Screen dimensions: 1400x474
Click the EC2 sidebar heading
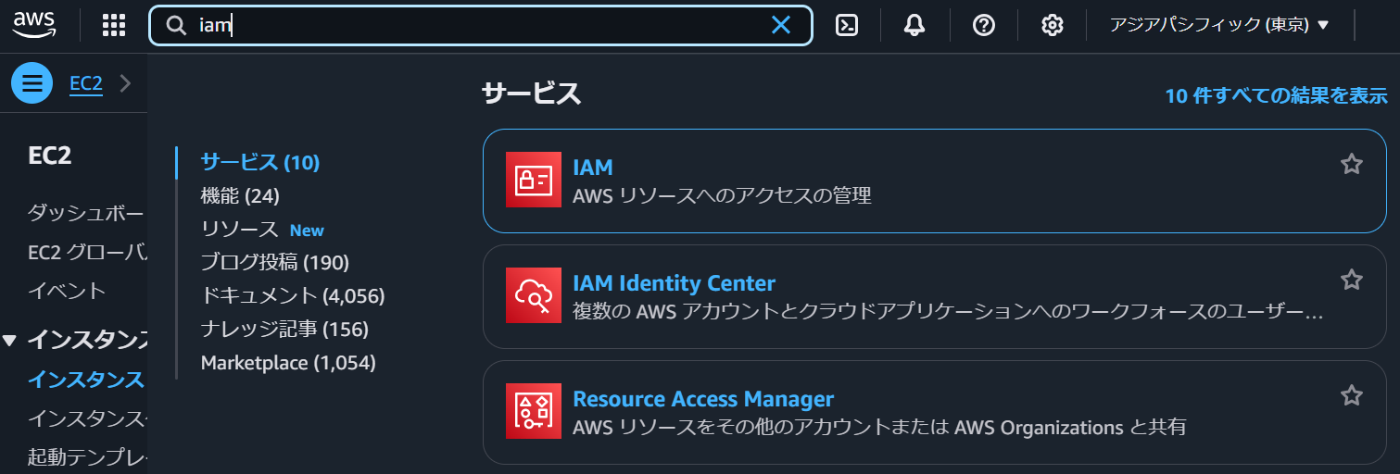pos(50,156)
